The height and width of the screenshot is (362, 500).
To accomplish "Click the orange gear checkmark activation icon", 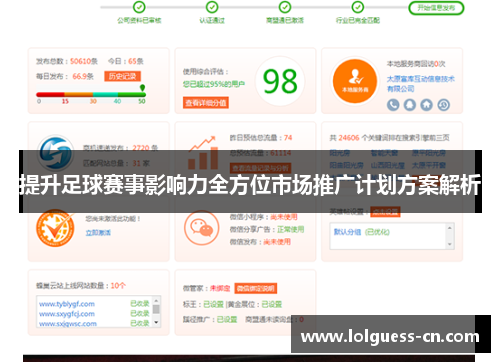I will (55, 228).
